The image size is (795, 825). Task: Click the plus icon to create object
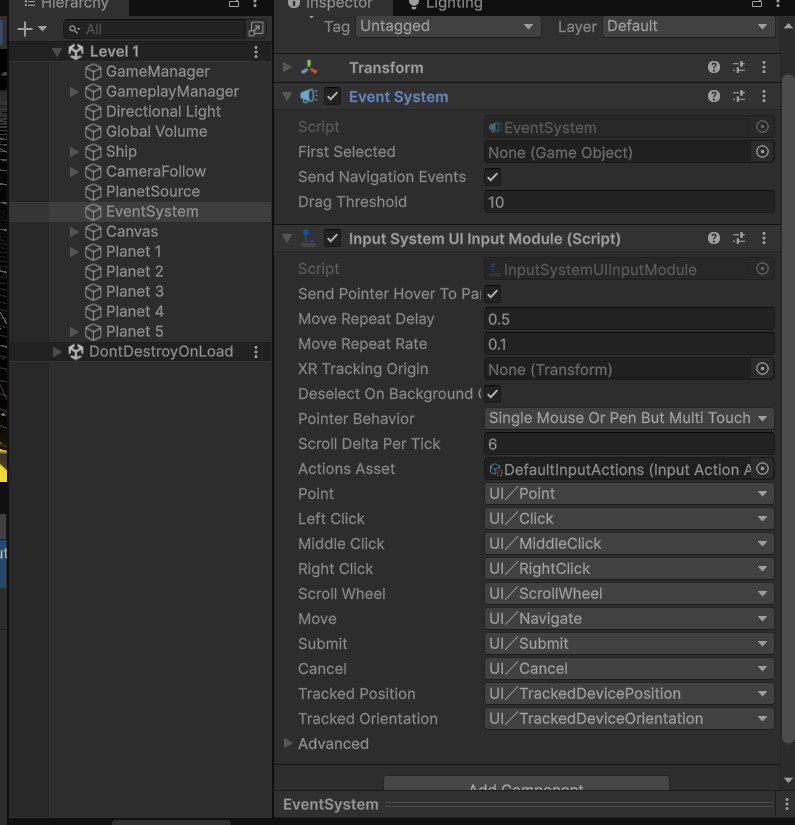(x=25, y=29)
